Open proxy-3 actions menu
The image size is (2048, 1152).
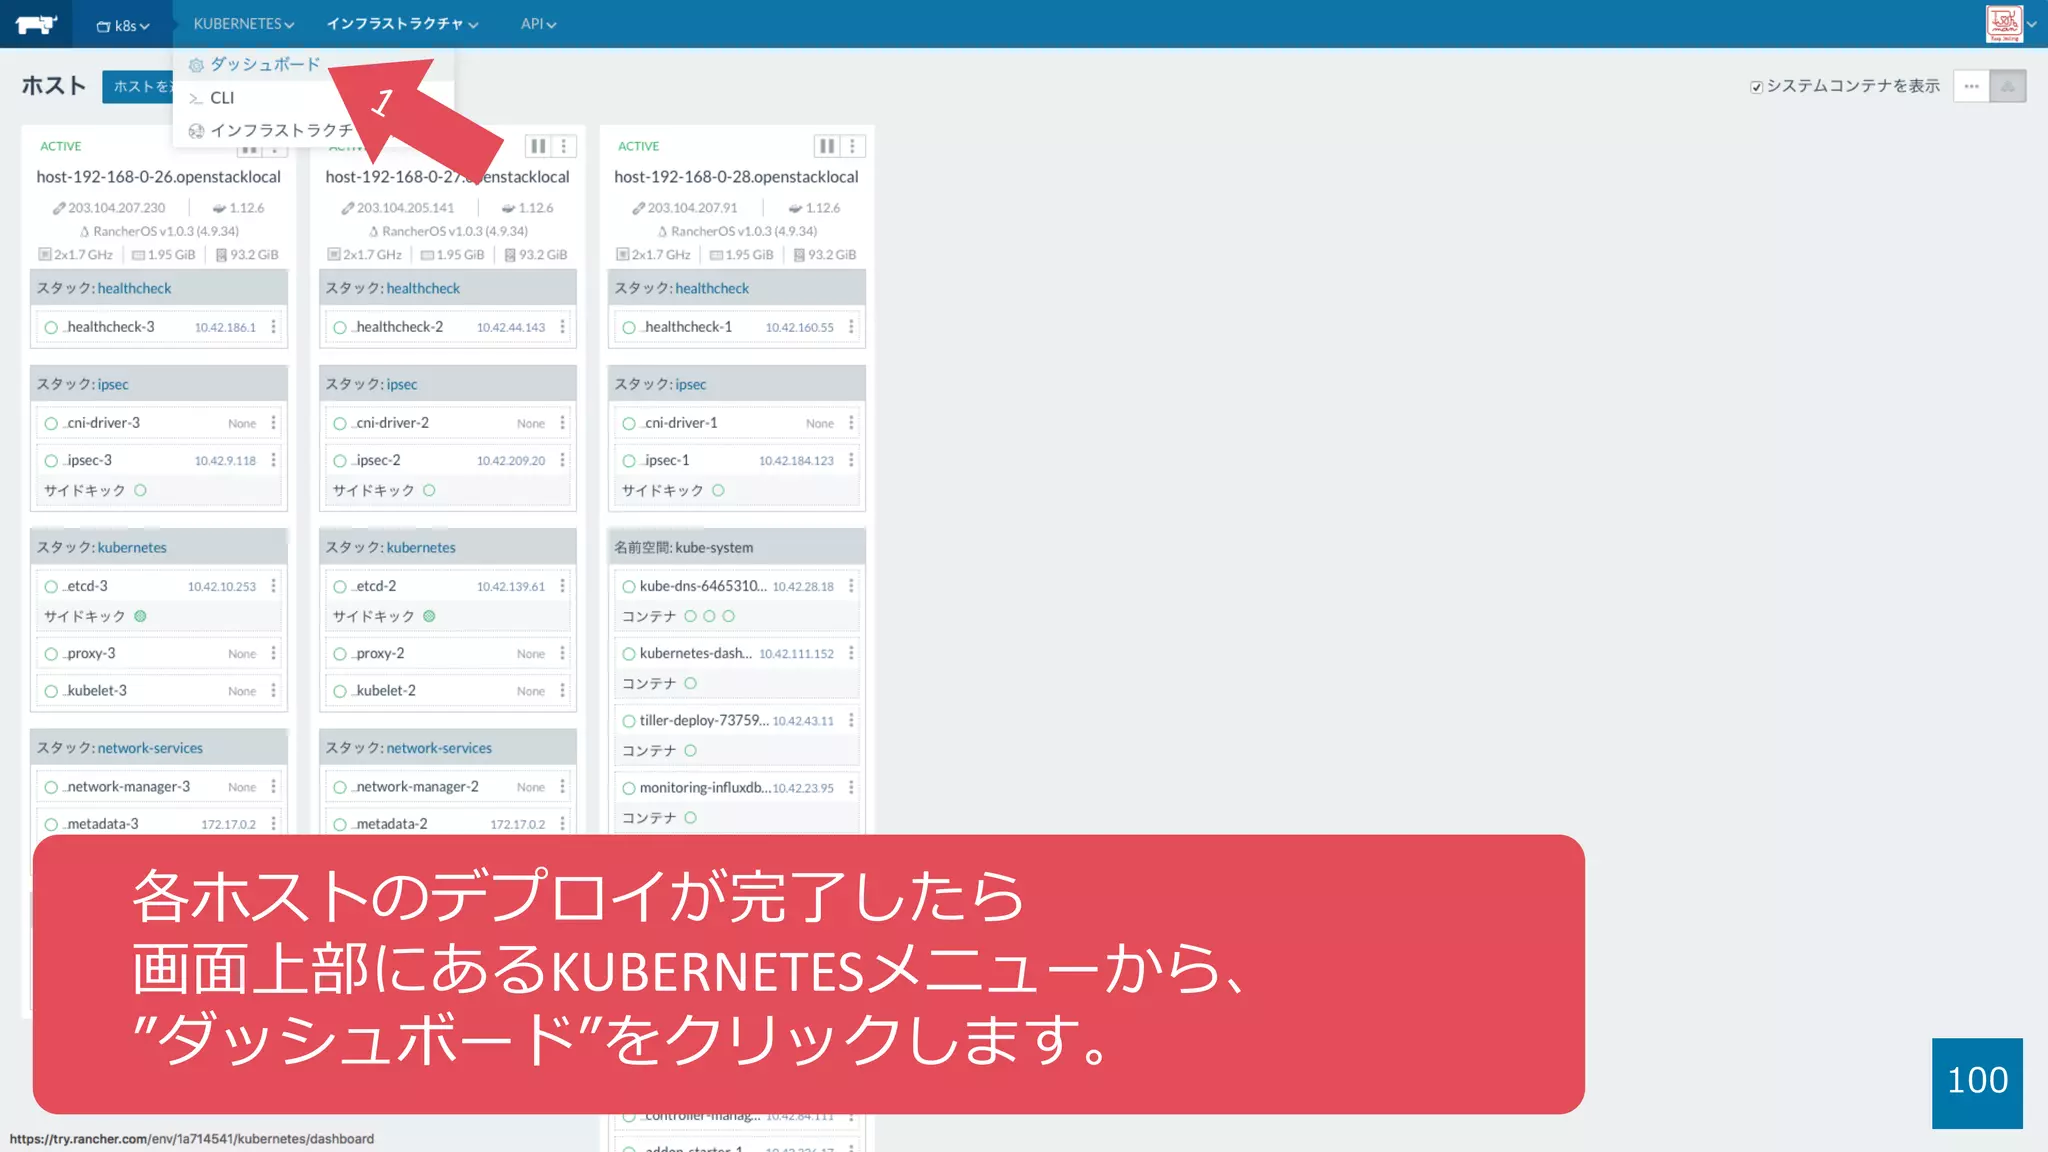pos(273,653)
